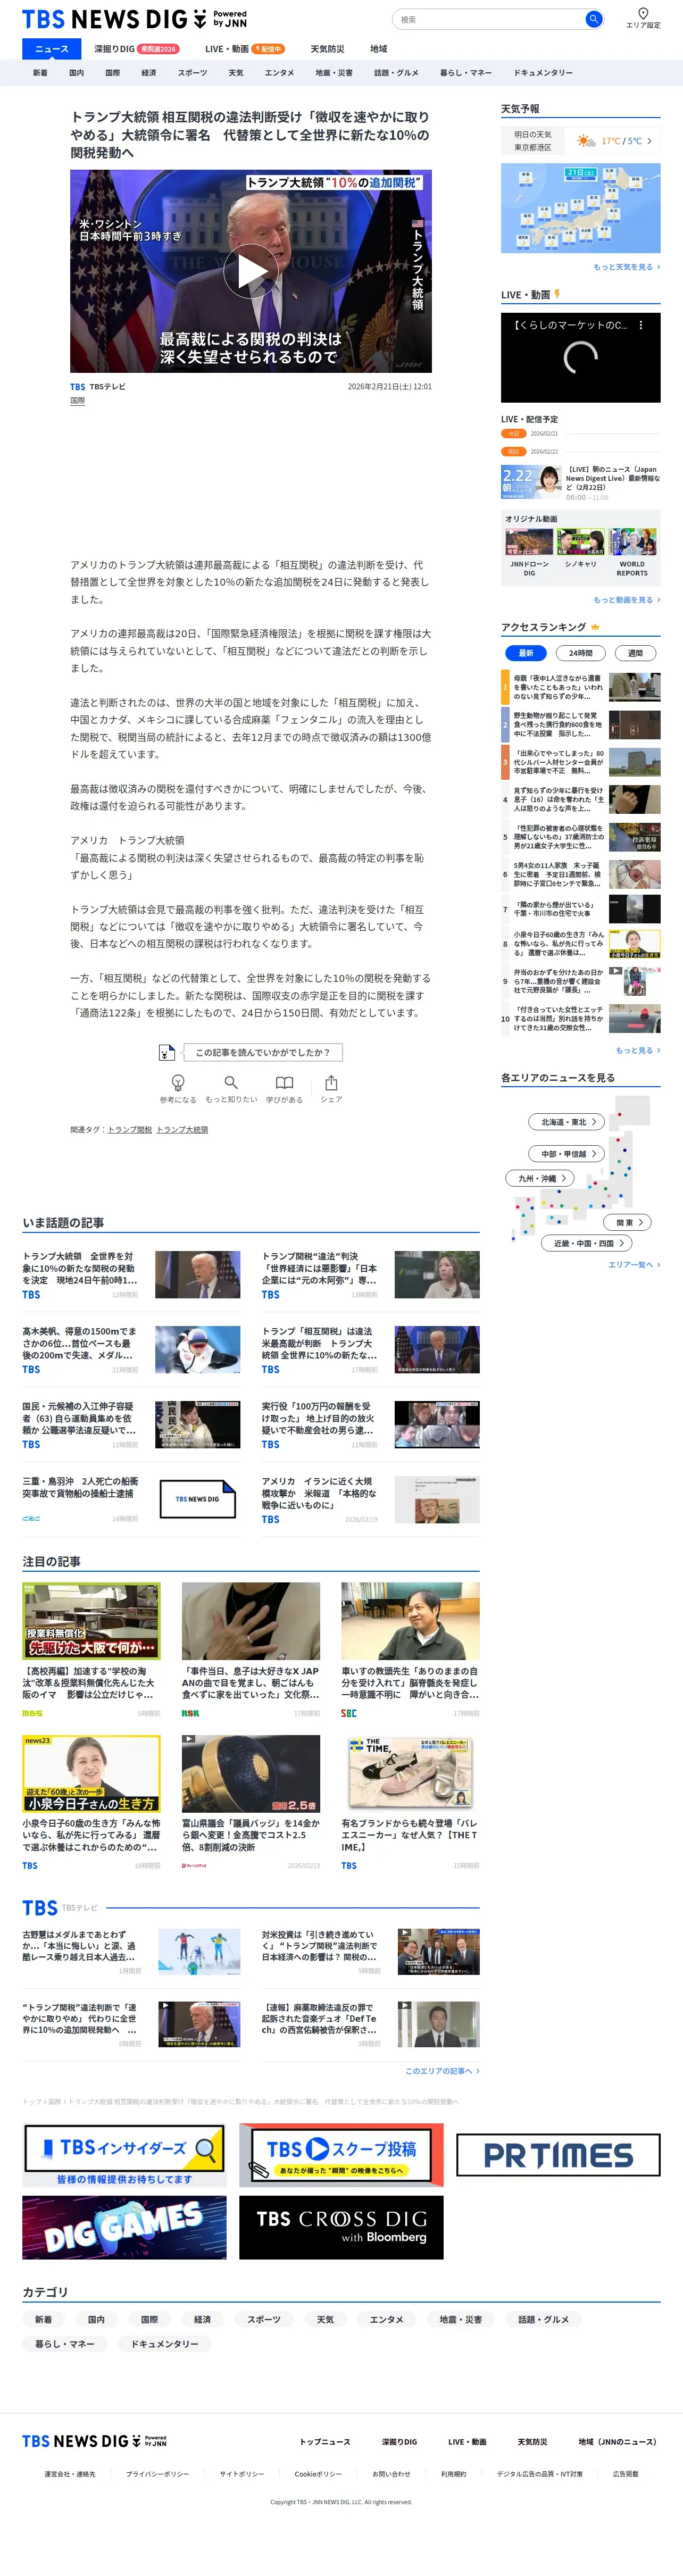Open スポーツ in sub navigation bar

[192, 73]
